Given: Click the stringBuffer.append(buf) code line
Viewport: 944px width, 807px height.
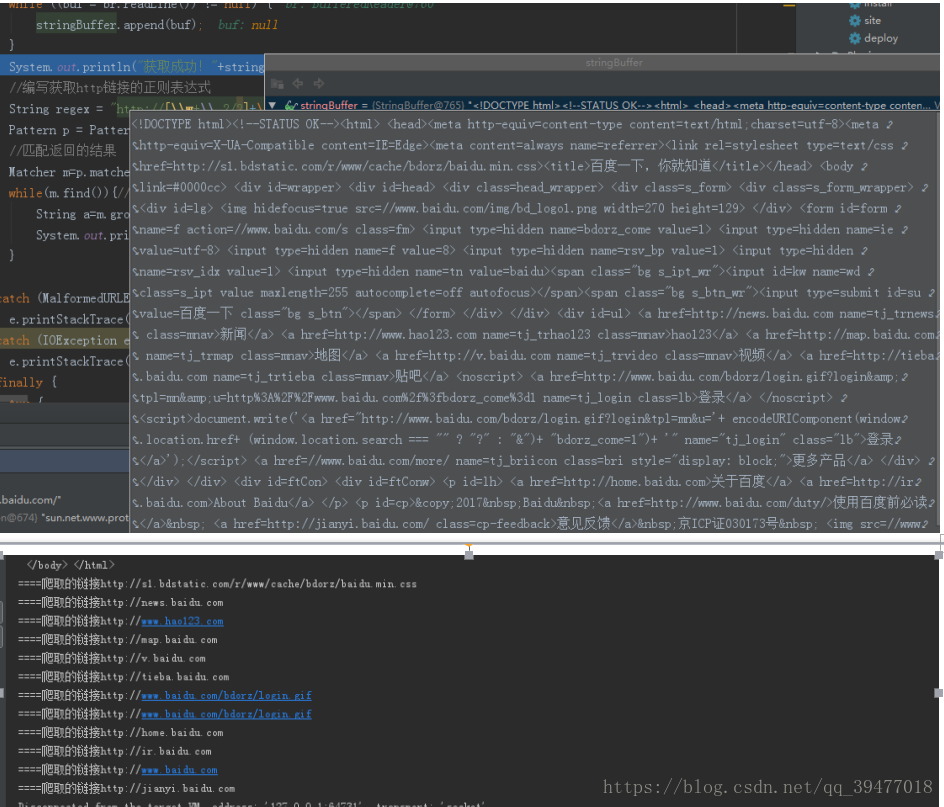Looking at the screenshot, I should point(119,25).
